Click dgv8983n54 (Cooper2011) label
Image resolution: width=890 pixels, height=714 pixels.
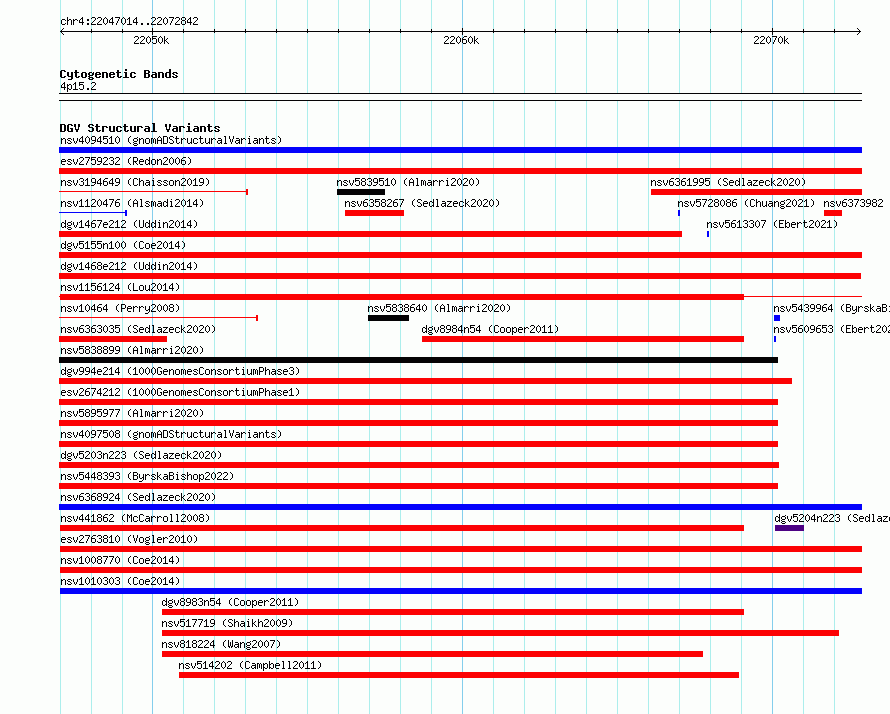(x=230, y=602)
